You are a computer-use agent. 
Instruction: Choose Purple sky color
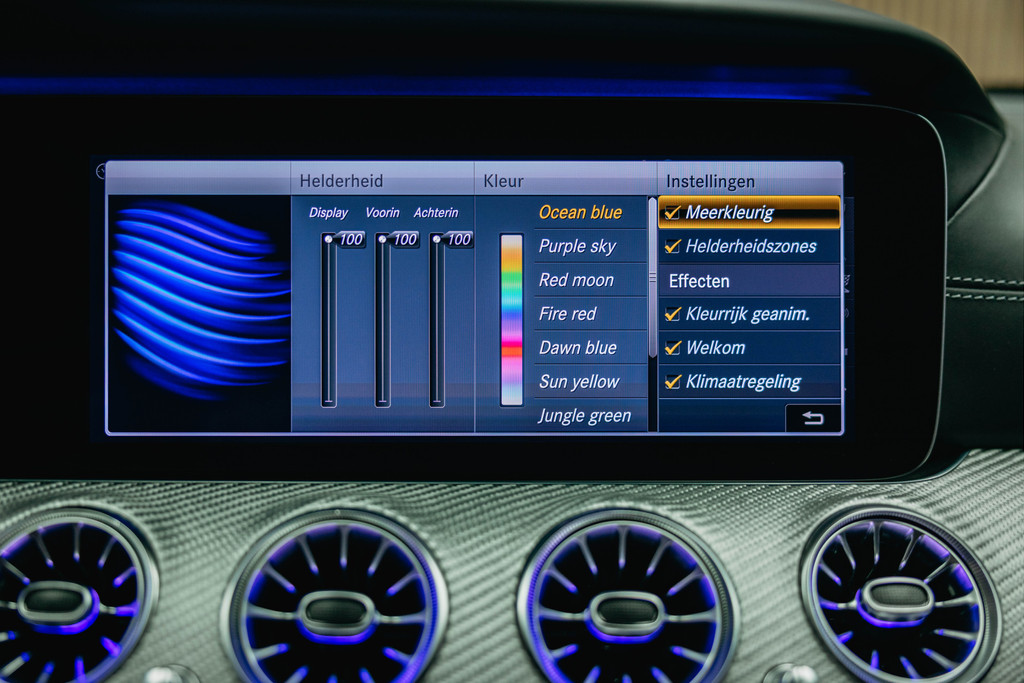click(x=577, y=246)
